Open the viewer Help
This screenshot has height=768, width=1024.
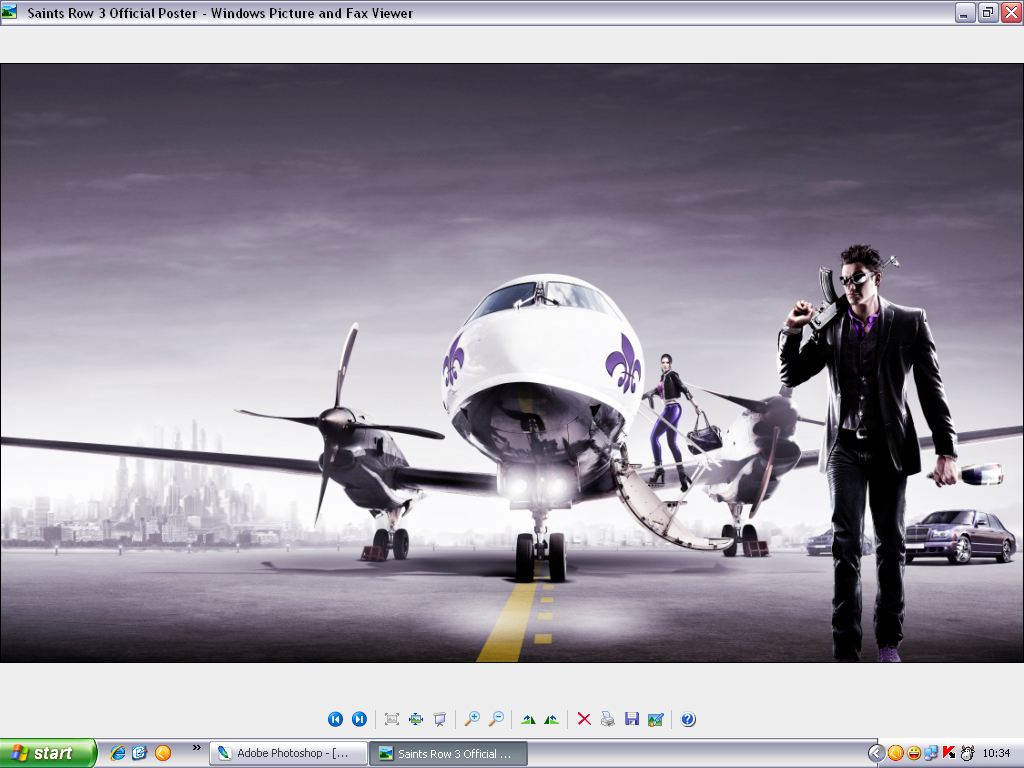click(x=688, y=719)
